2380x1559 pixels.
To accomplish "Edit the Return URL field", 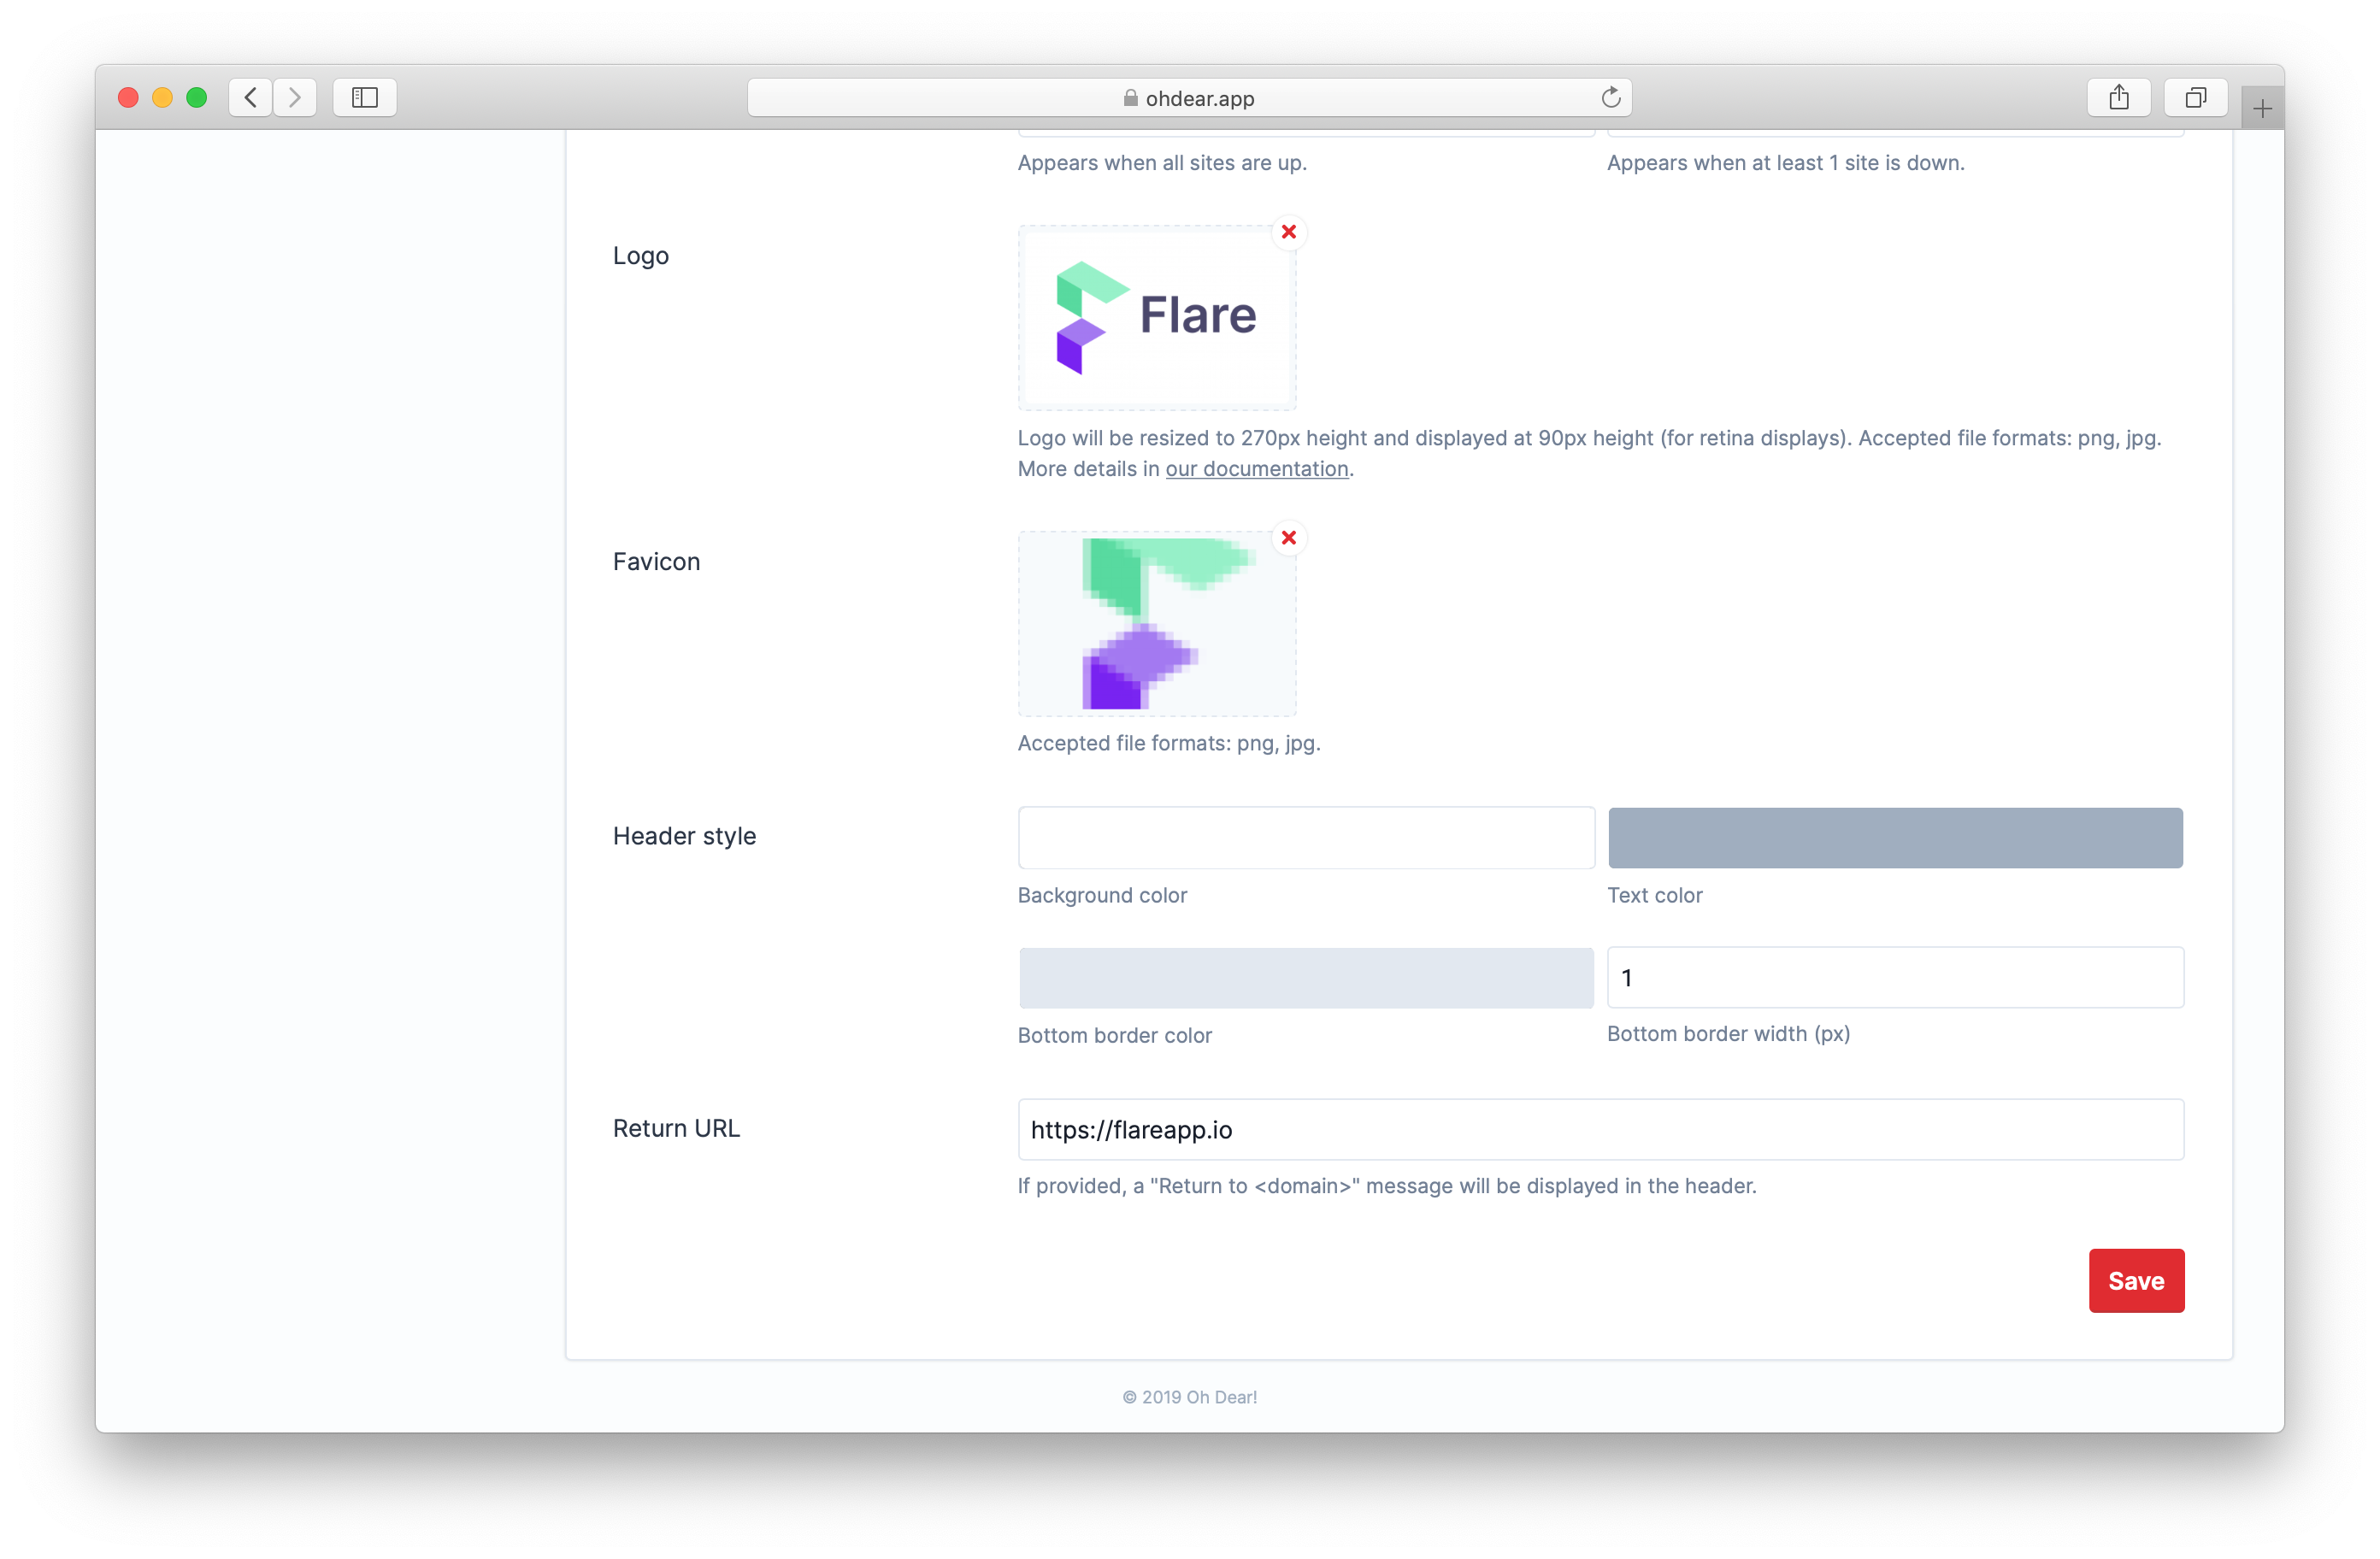I will [1600, 1130].
